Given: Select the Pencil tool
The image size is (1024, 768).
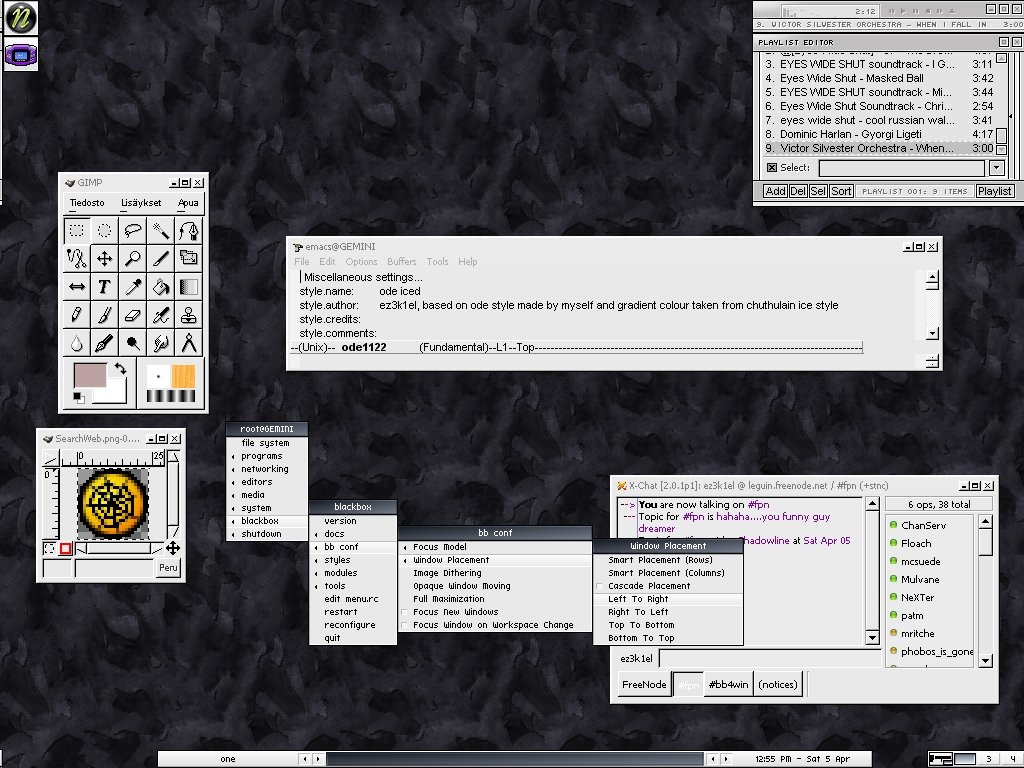Looking at the screenshot, I should click(77, 315).
